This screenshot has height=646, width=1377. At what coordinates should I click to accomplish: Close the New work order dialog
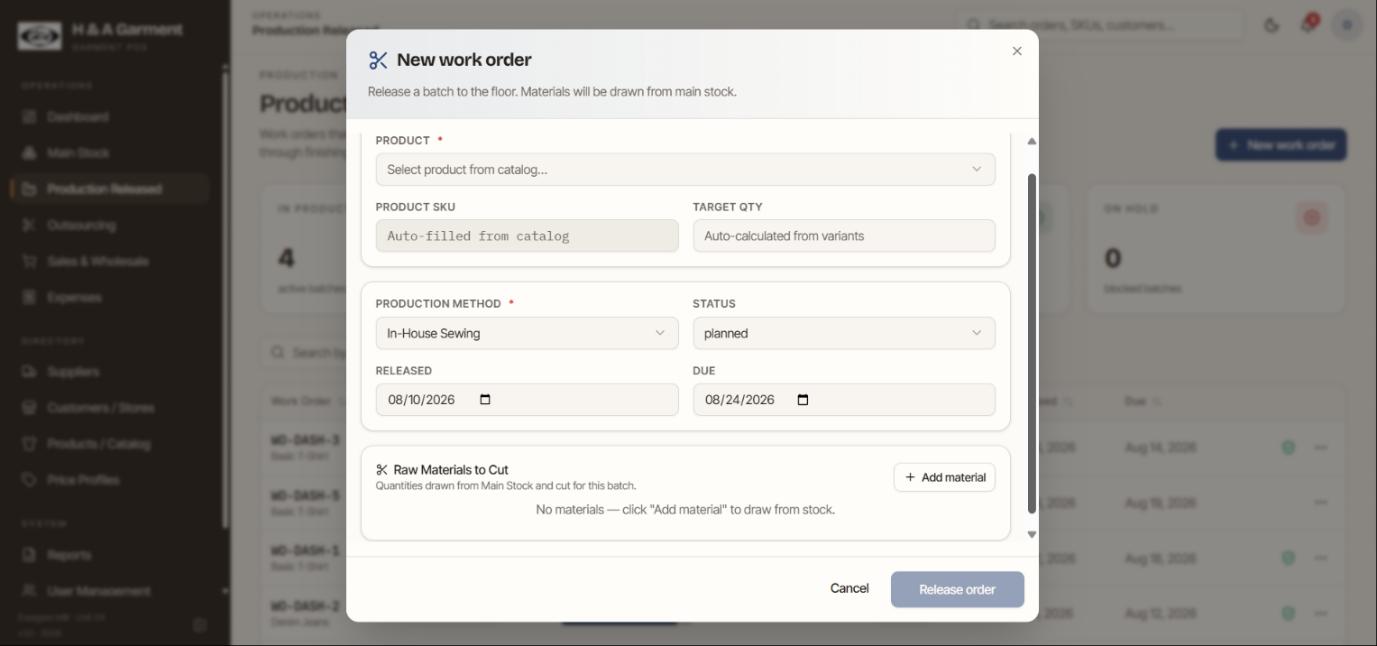tap(1017, 51)
